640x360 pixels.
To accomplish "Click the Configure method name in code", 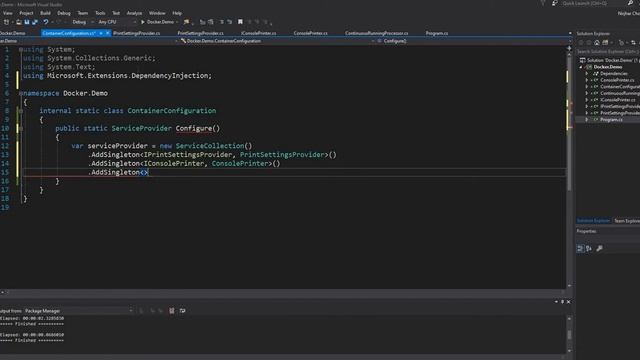I will click(x=194, y=129).
